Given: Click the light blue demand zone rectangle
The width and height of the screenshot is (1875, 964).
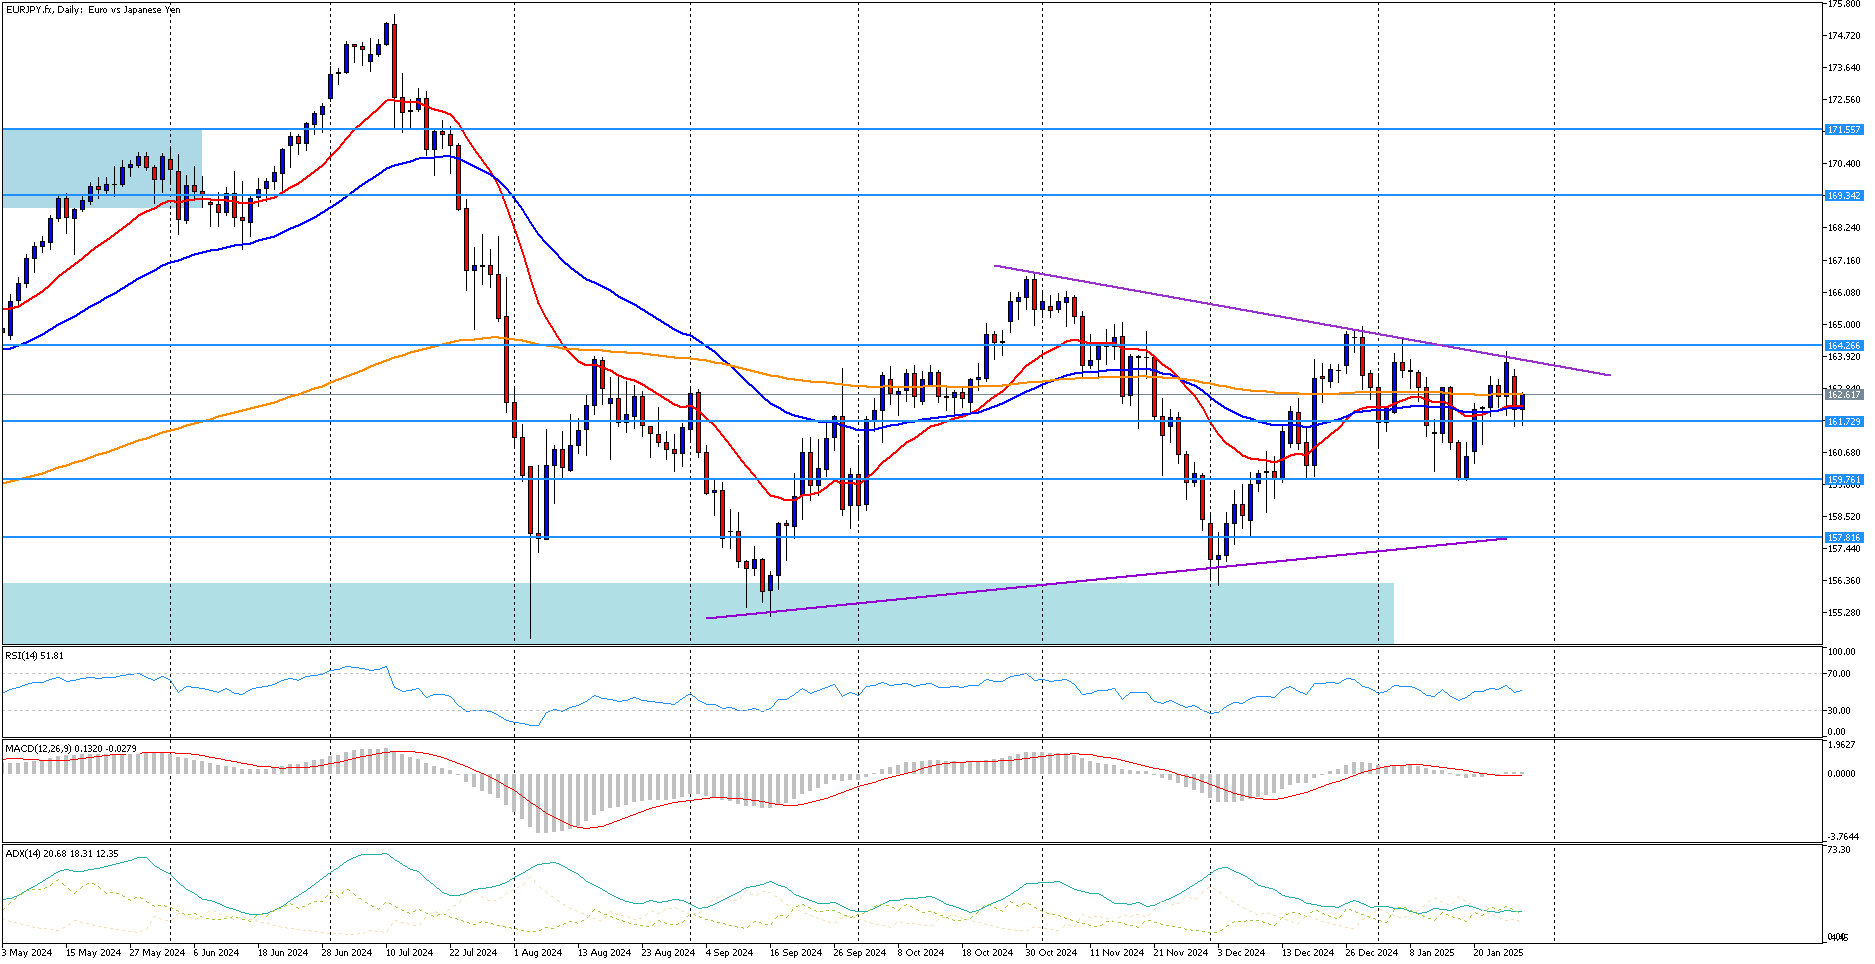Looking at the screenshot, I should (697, 613).
